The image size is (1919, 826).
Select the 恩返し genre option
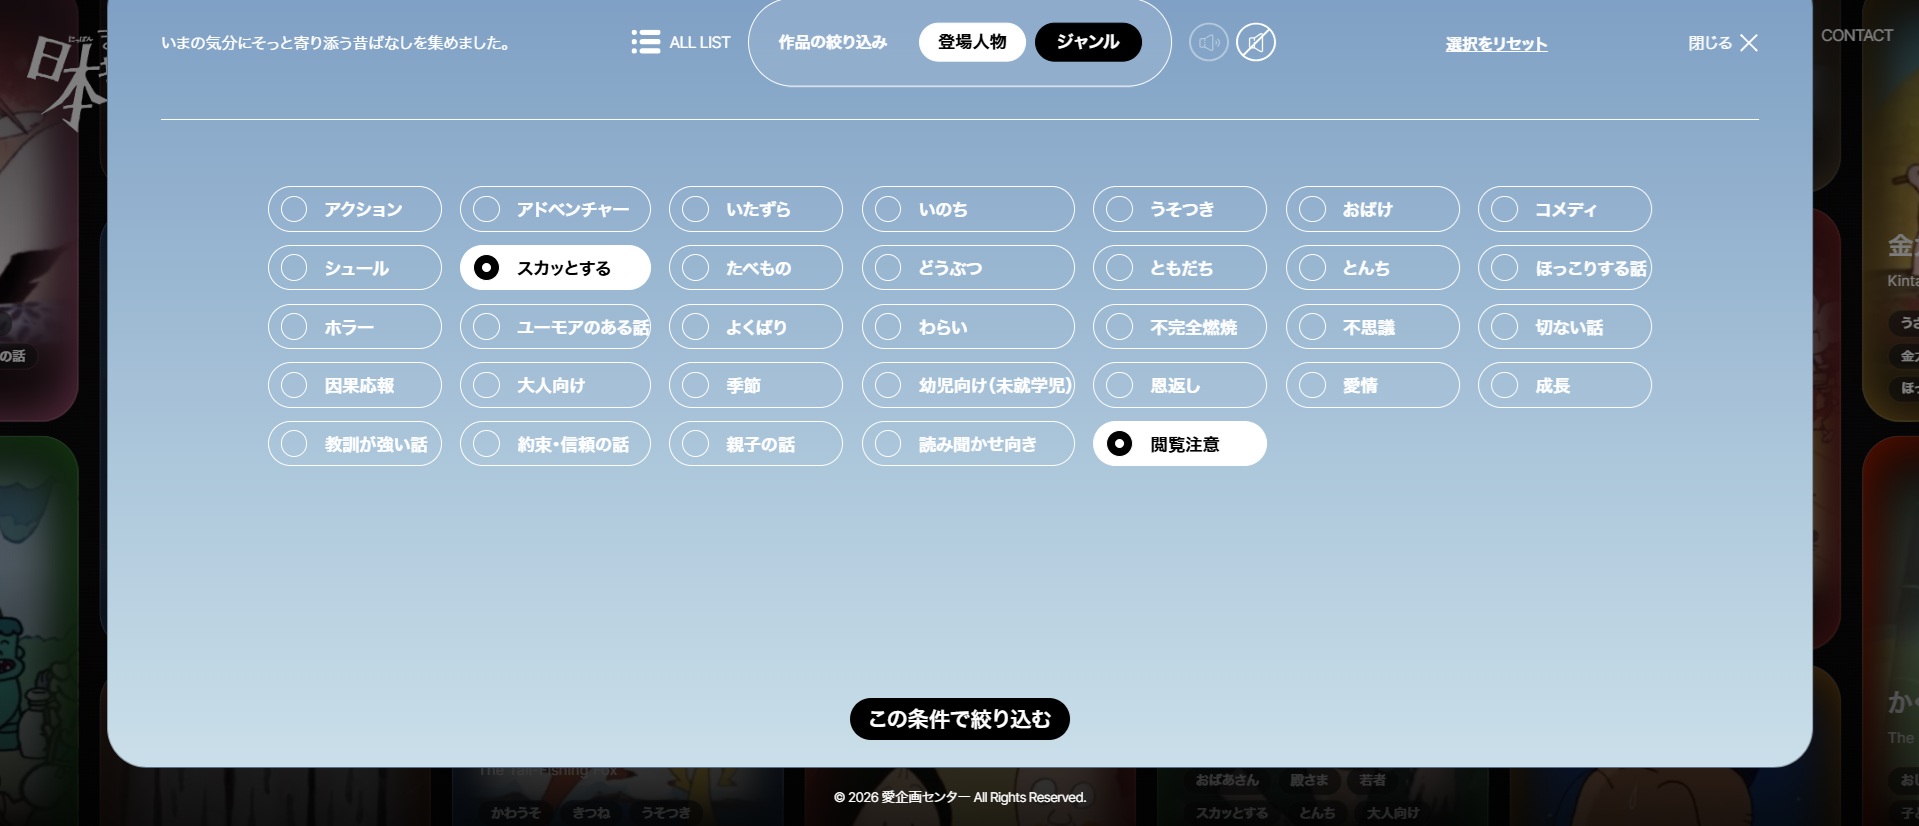pos(1180,385)
